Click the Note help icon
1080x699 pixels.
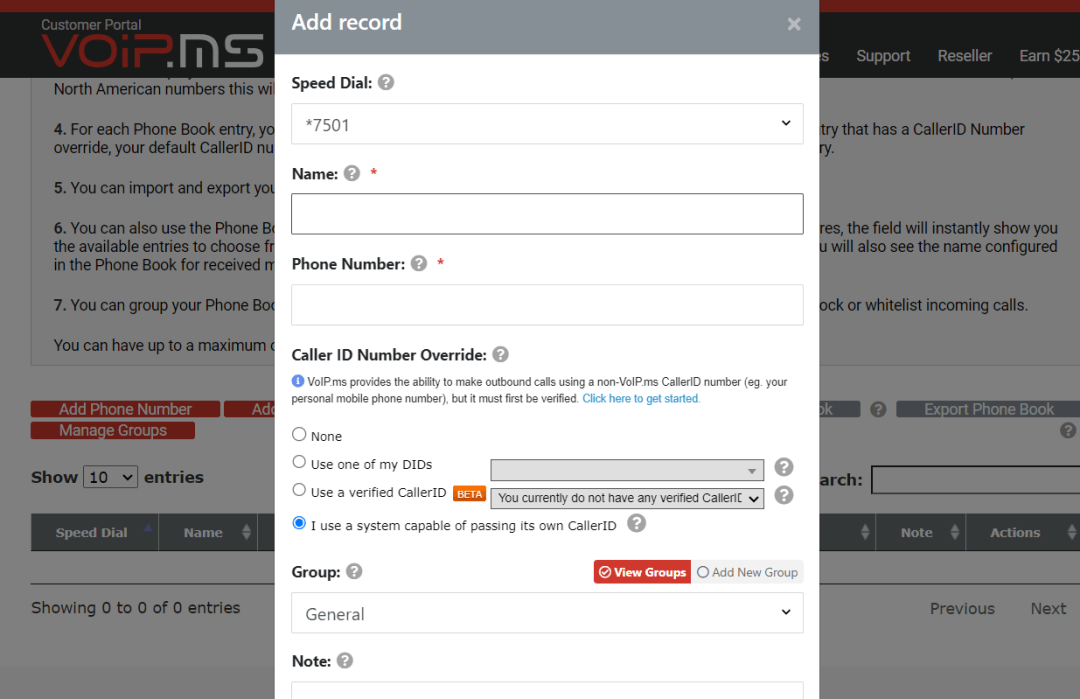(344, 660)
